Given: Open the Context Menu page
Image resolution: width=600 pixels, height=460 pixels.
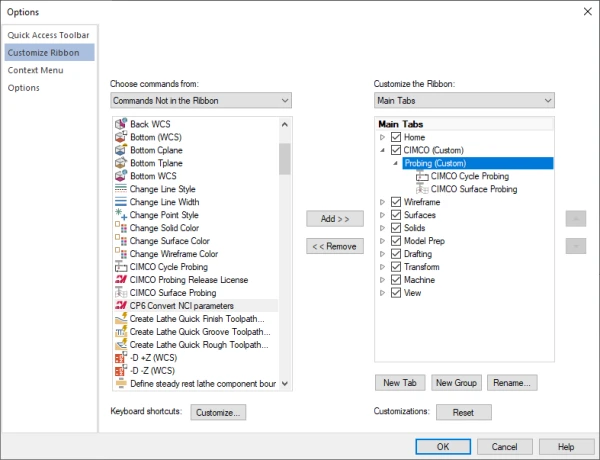Looking at the screenshot, I should click(x=37, y=71).
